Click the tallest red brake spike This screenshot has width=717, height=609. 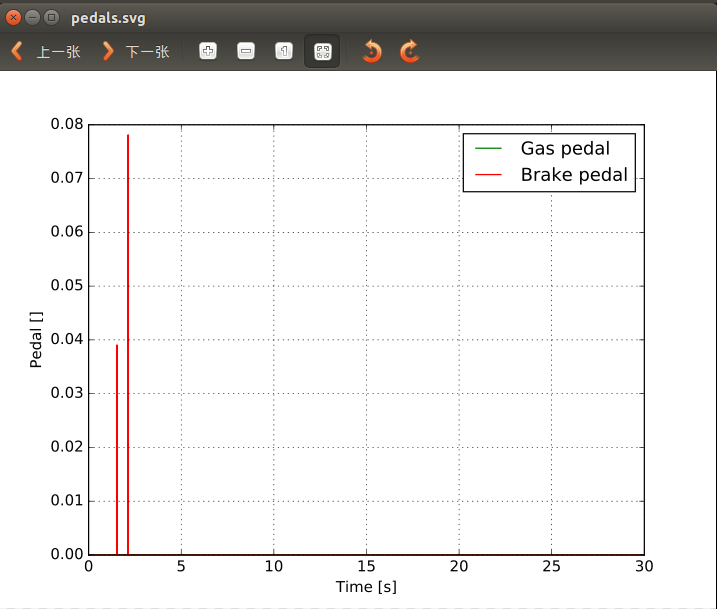128,300
